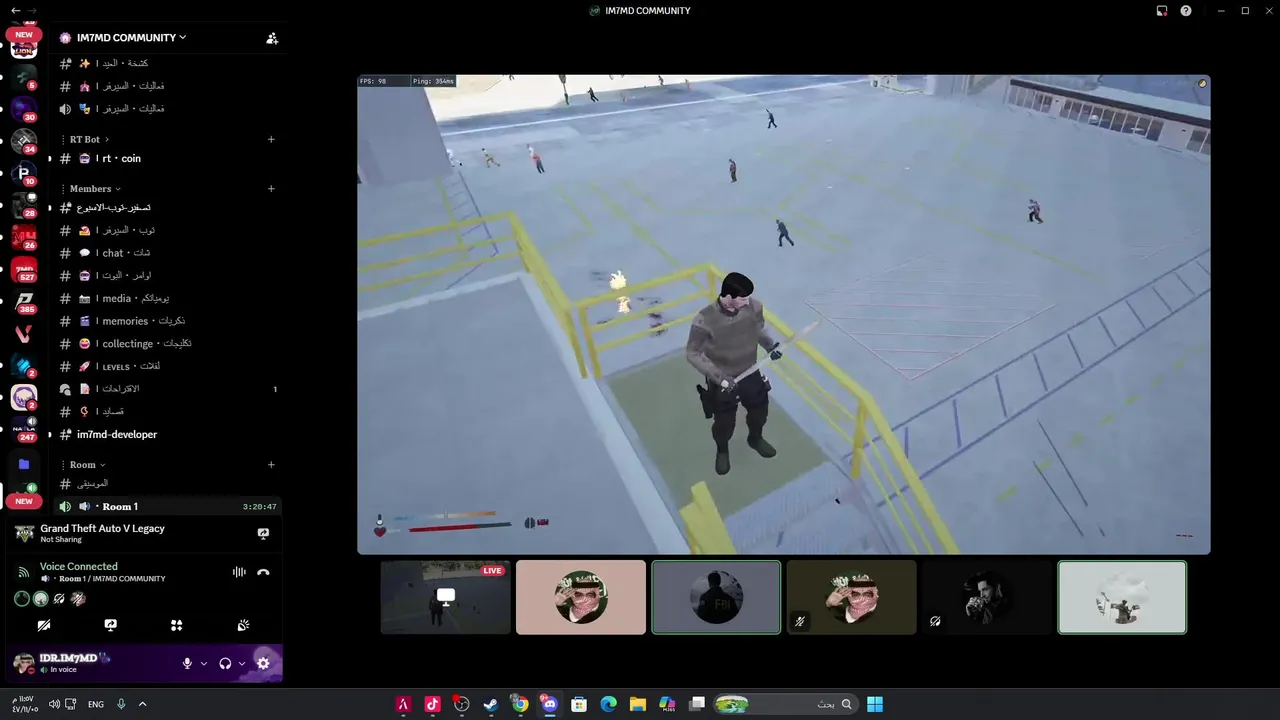Open the memories channel
Image resolution: width=1280 pixels, height=720 pixels.
coord(166,321)
